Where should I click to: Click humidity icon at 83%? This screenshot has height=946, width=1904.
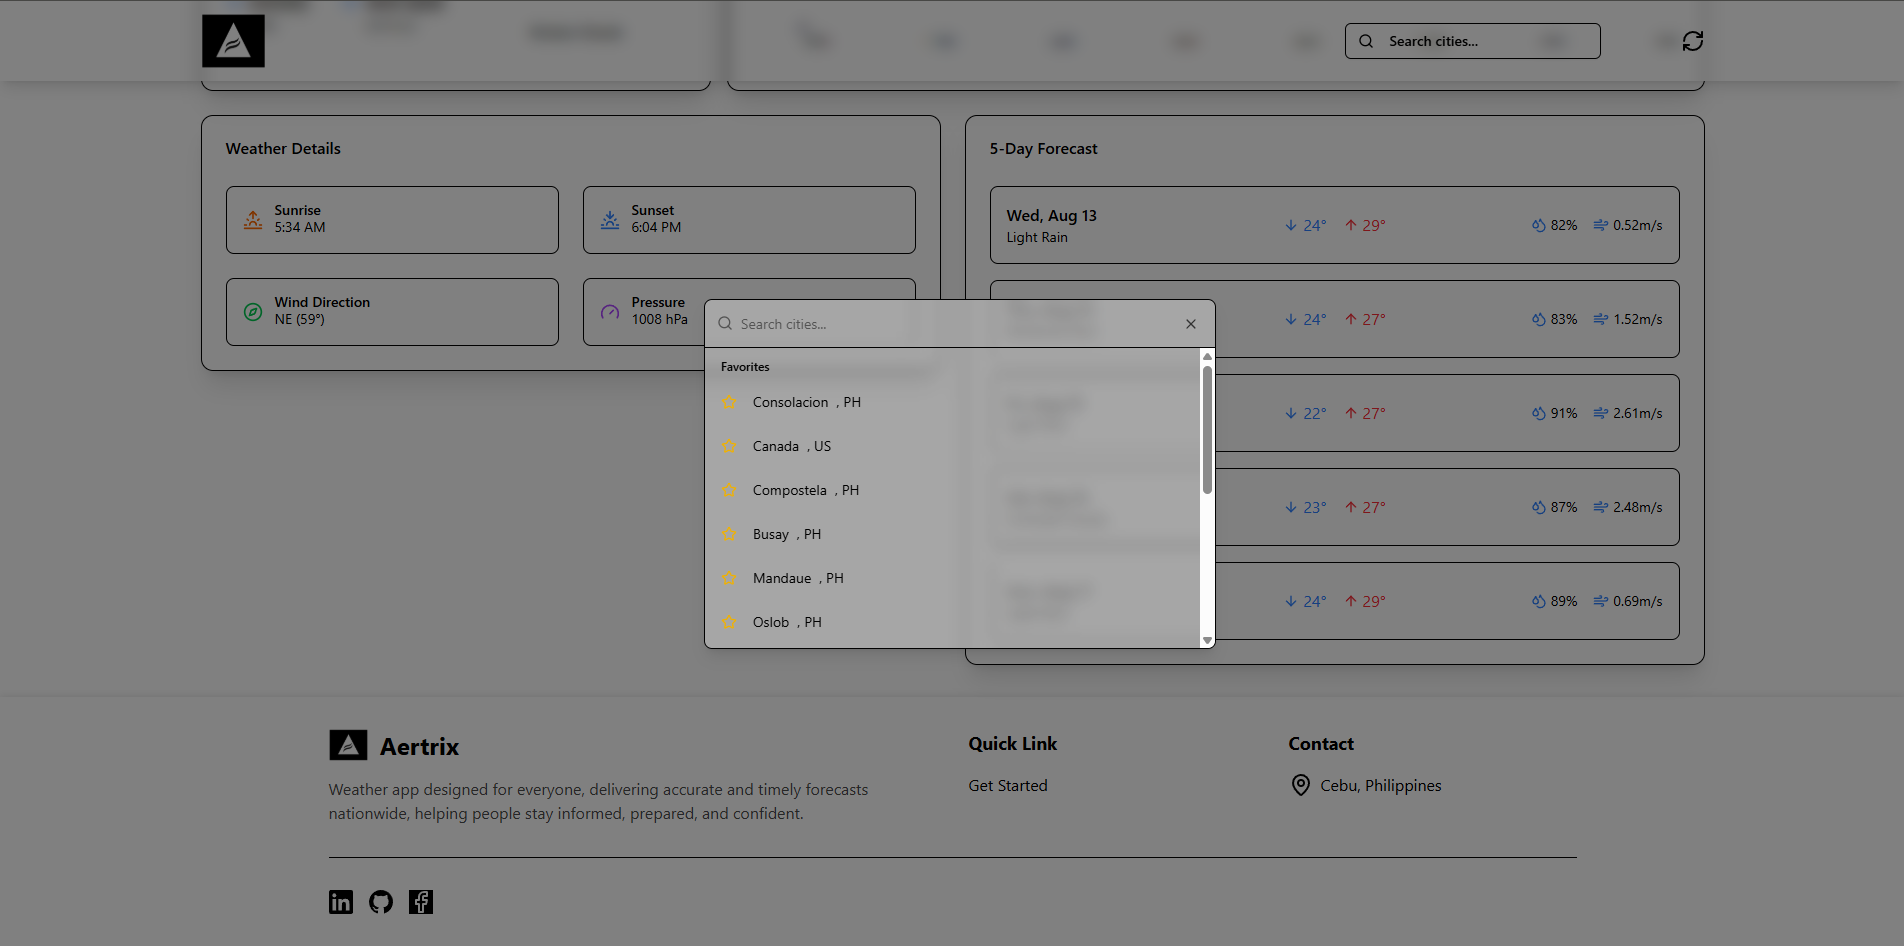(x=1538, y=319)
